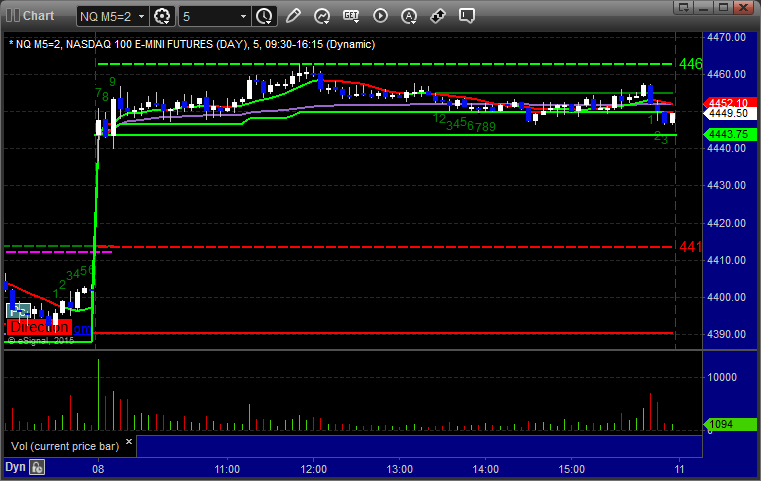The height and width of the screenshot is (481, 761).
Task: Close the Vol (current price bar) study tab
Action: tap(129, 442)
